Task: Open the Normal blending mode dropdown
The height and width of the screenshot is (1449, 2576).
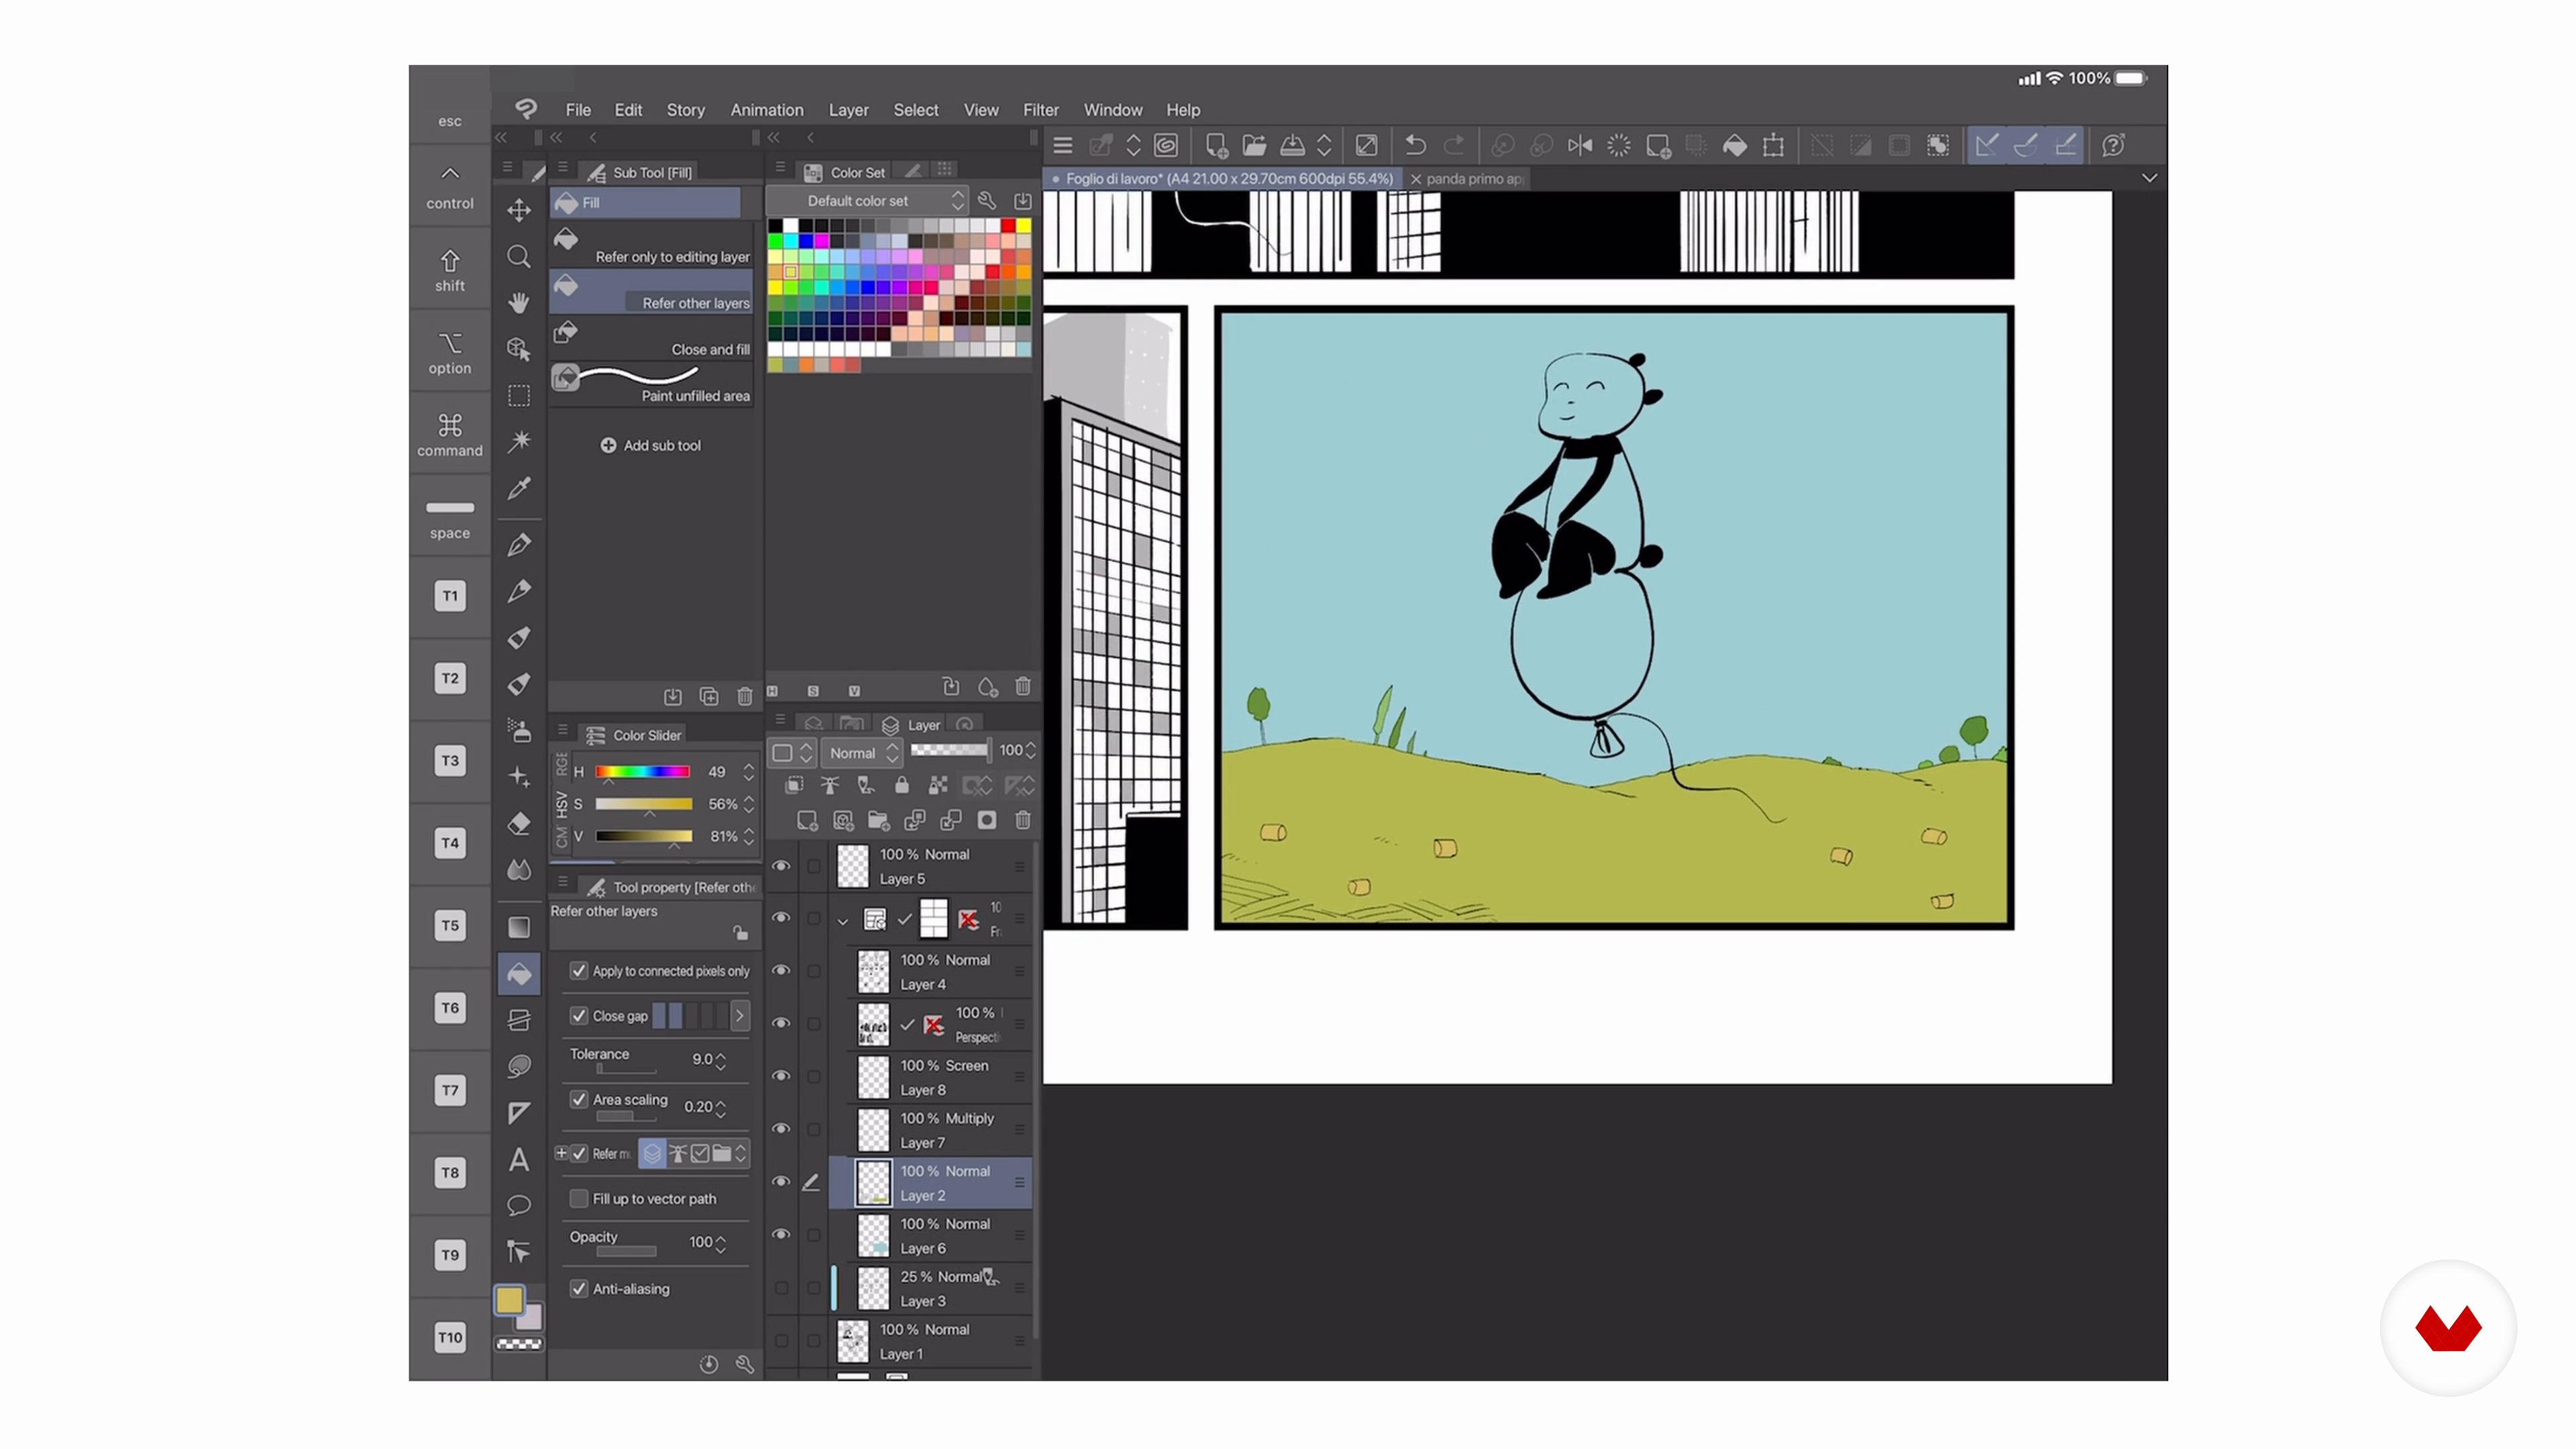Action: coord(863,753)
